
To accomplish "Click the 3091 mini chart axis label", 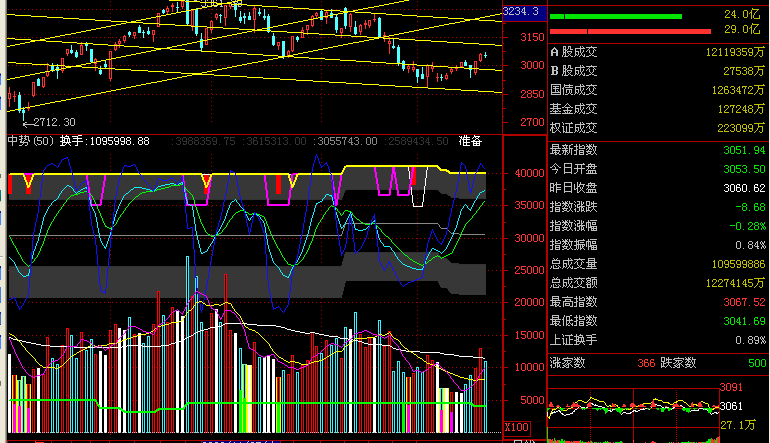I will tap(731, 388).
